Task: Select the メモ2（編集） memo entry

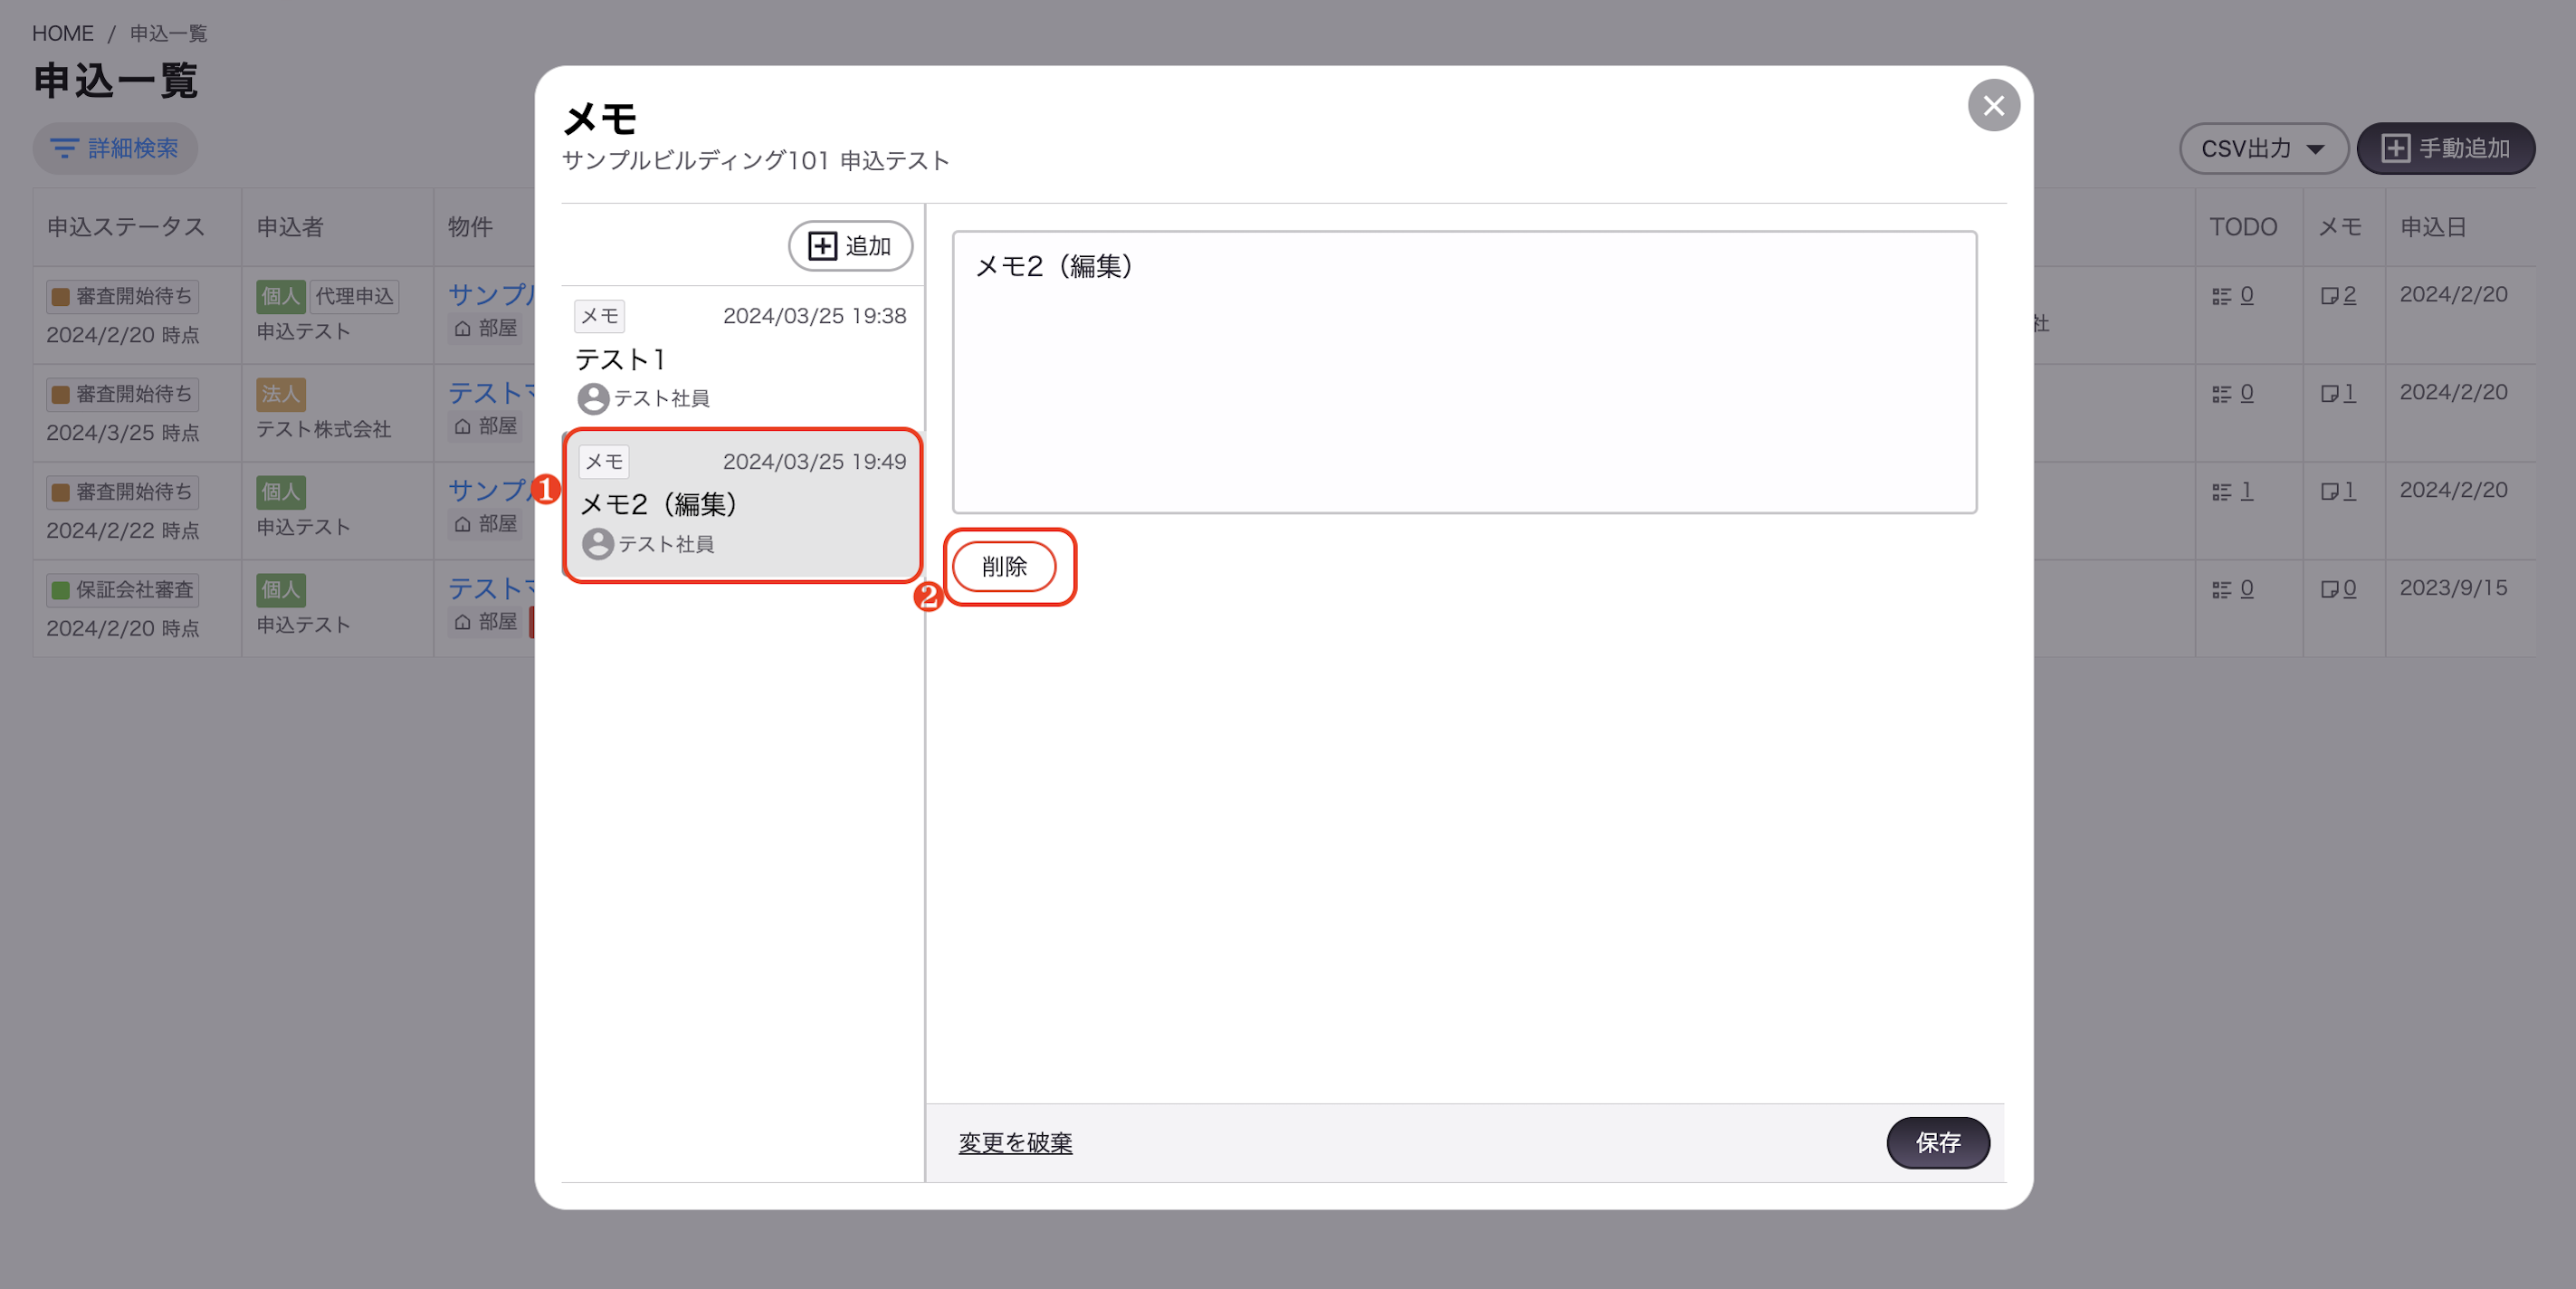Action: click(743, 506)
